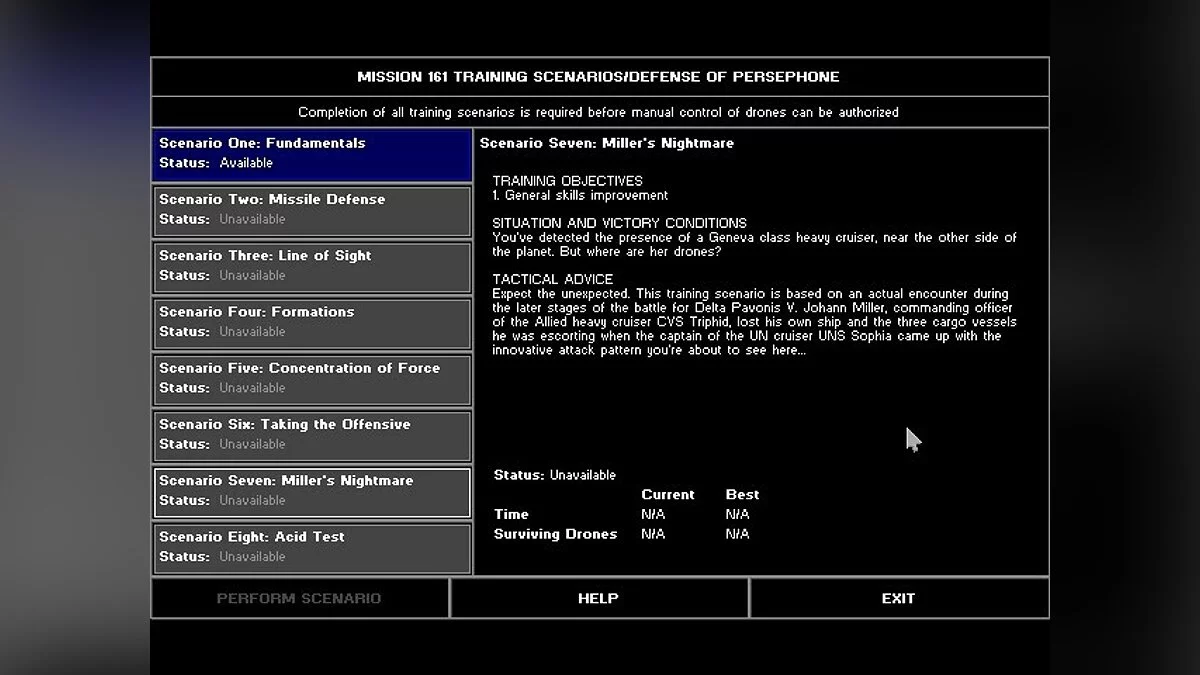Select Scenario Three: Line of Sight

tap(312, 266)
